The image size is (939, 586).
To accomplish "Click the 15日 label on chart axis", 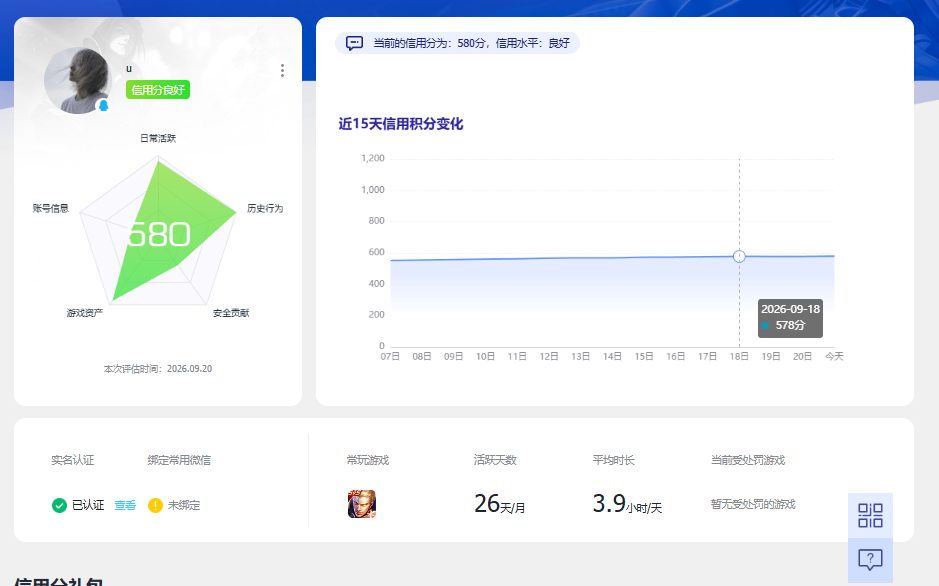I will [x=644, y=357].
